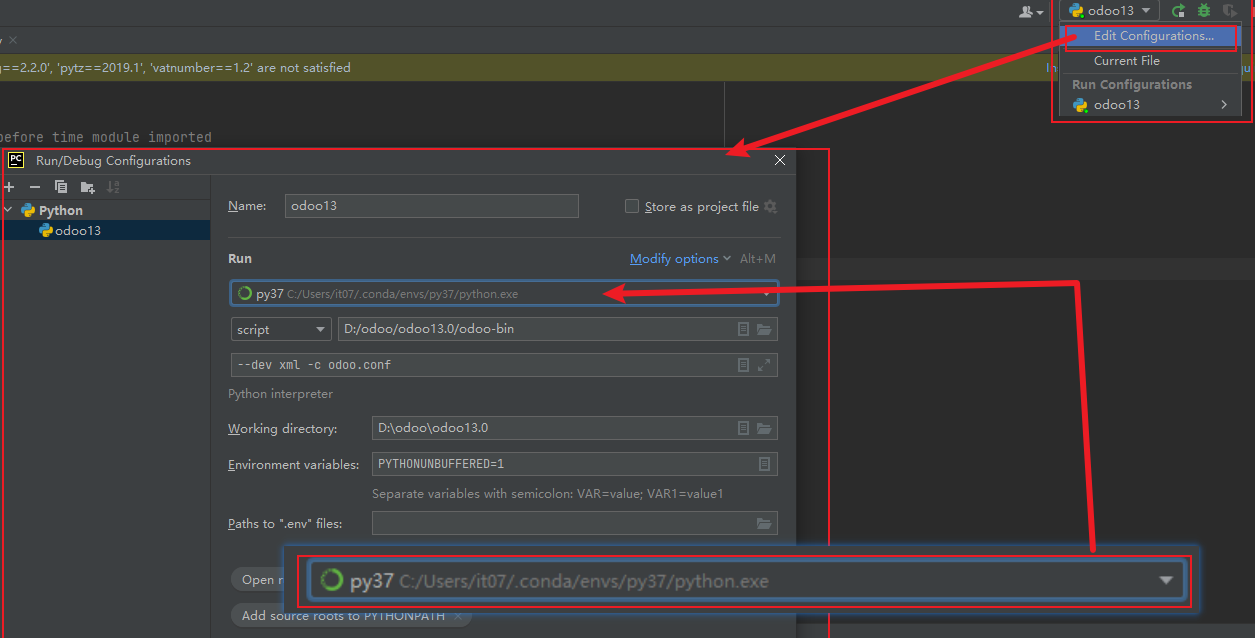Open the script type dropdown
This screenshot has width=1255, height=638.
[x=280, y=329]
